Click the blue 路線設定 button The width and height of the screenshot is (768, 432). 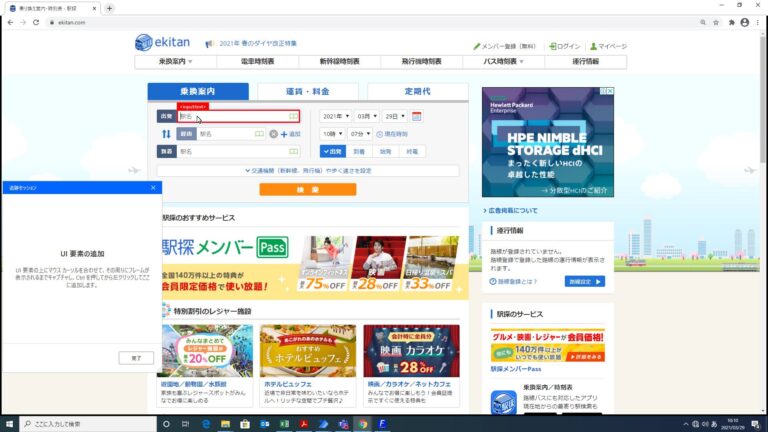[585, 282]
